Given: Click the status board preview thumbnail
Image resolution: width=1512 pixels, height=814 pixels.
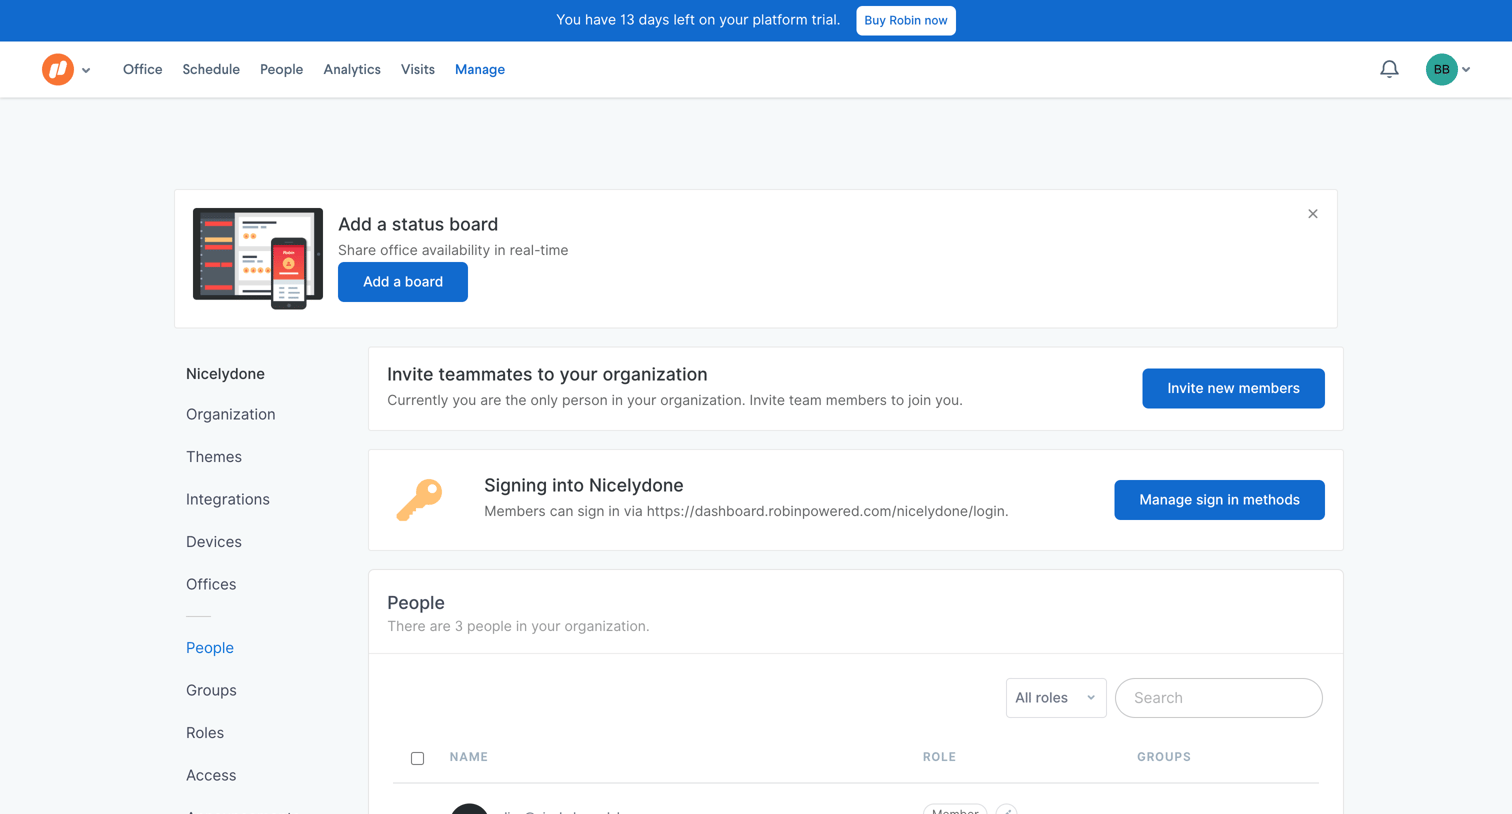Looking at the screenshot, I should pyautogui.click(x=258, y=258).
